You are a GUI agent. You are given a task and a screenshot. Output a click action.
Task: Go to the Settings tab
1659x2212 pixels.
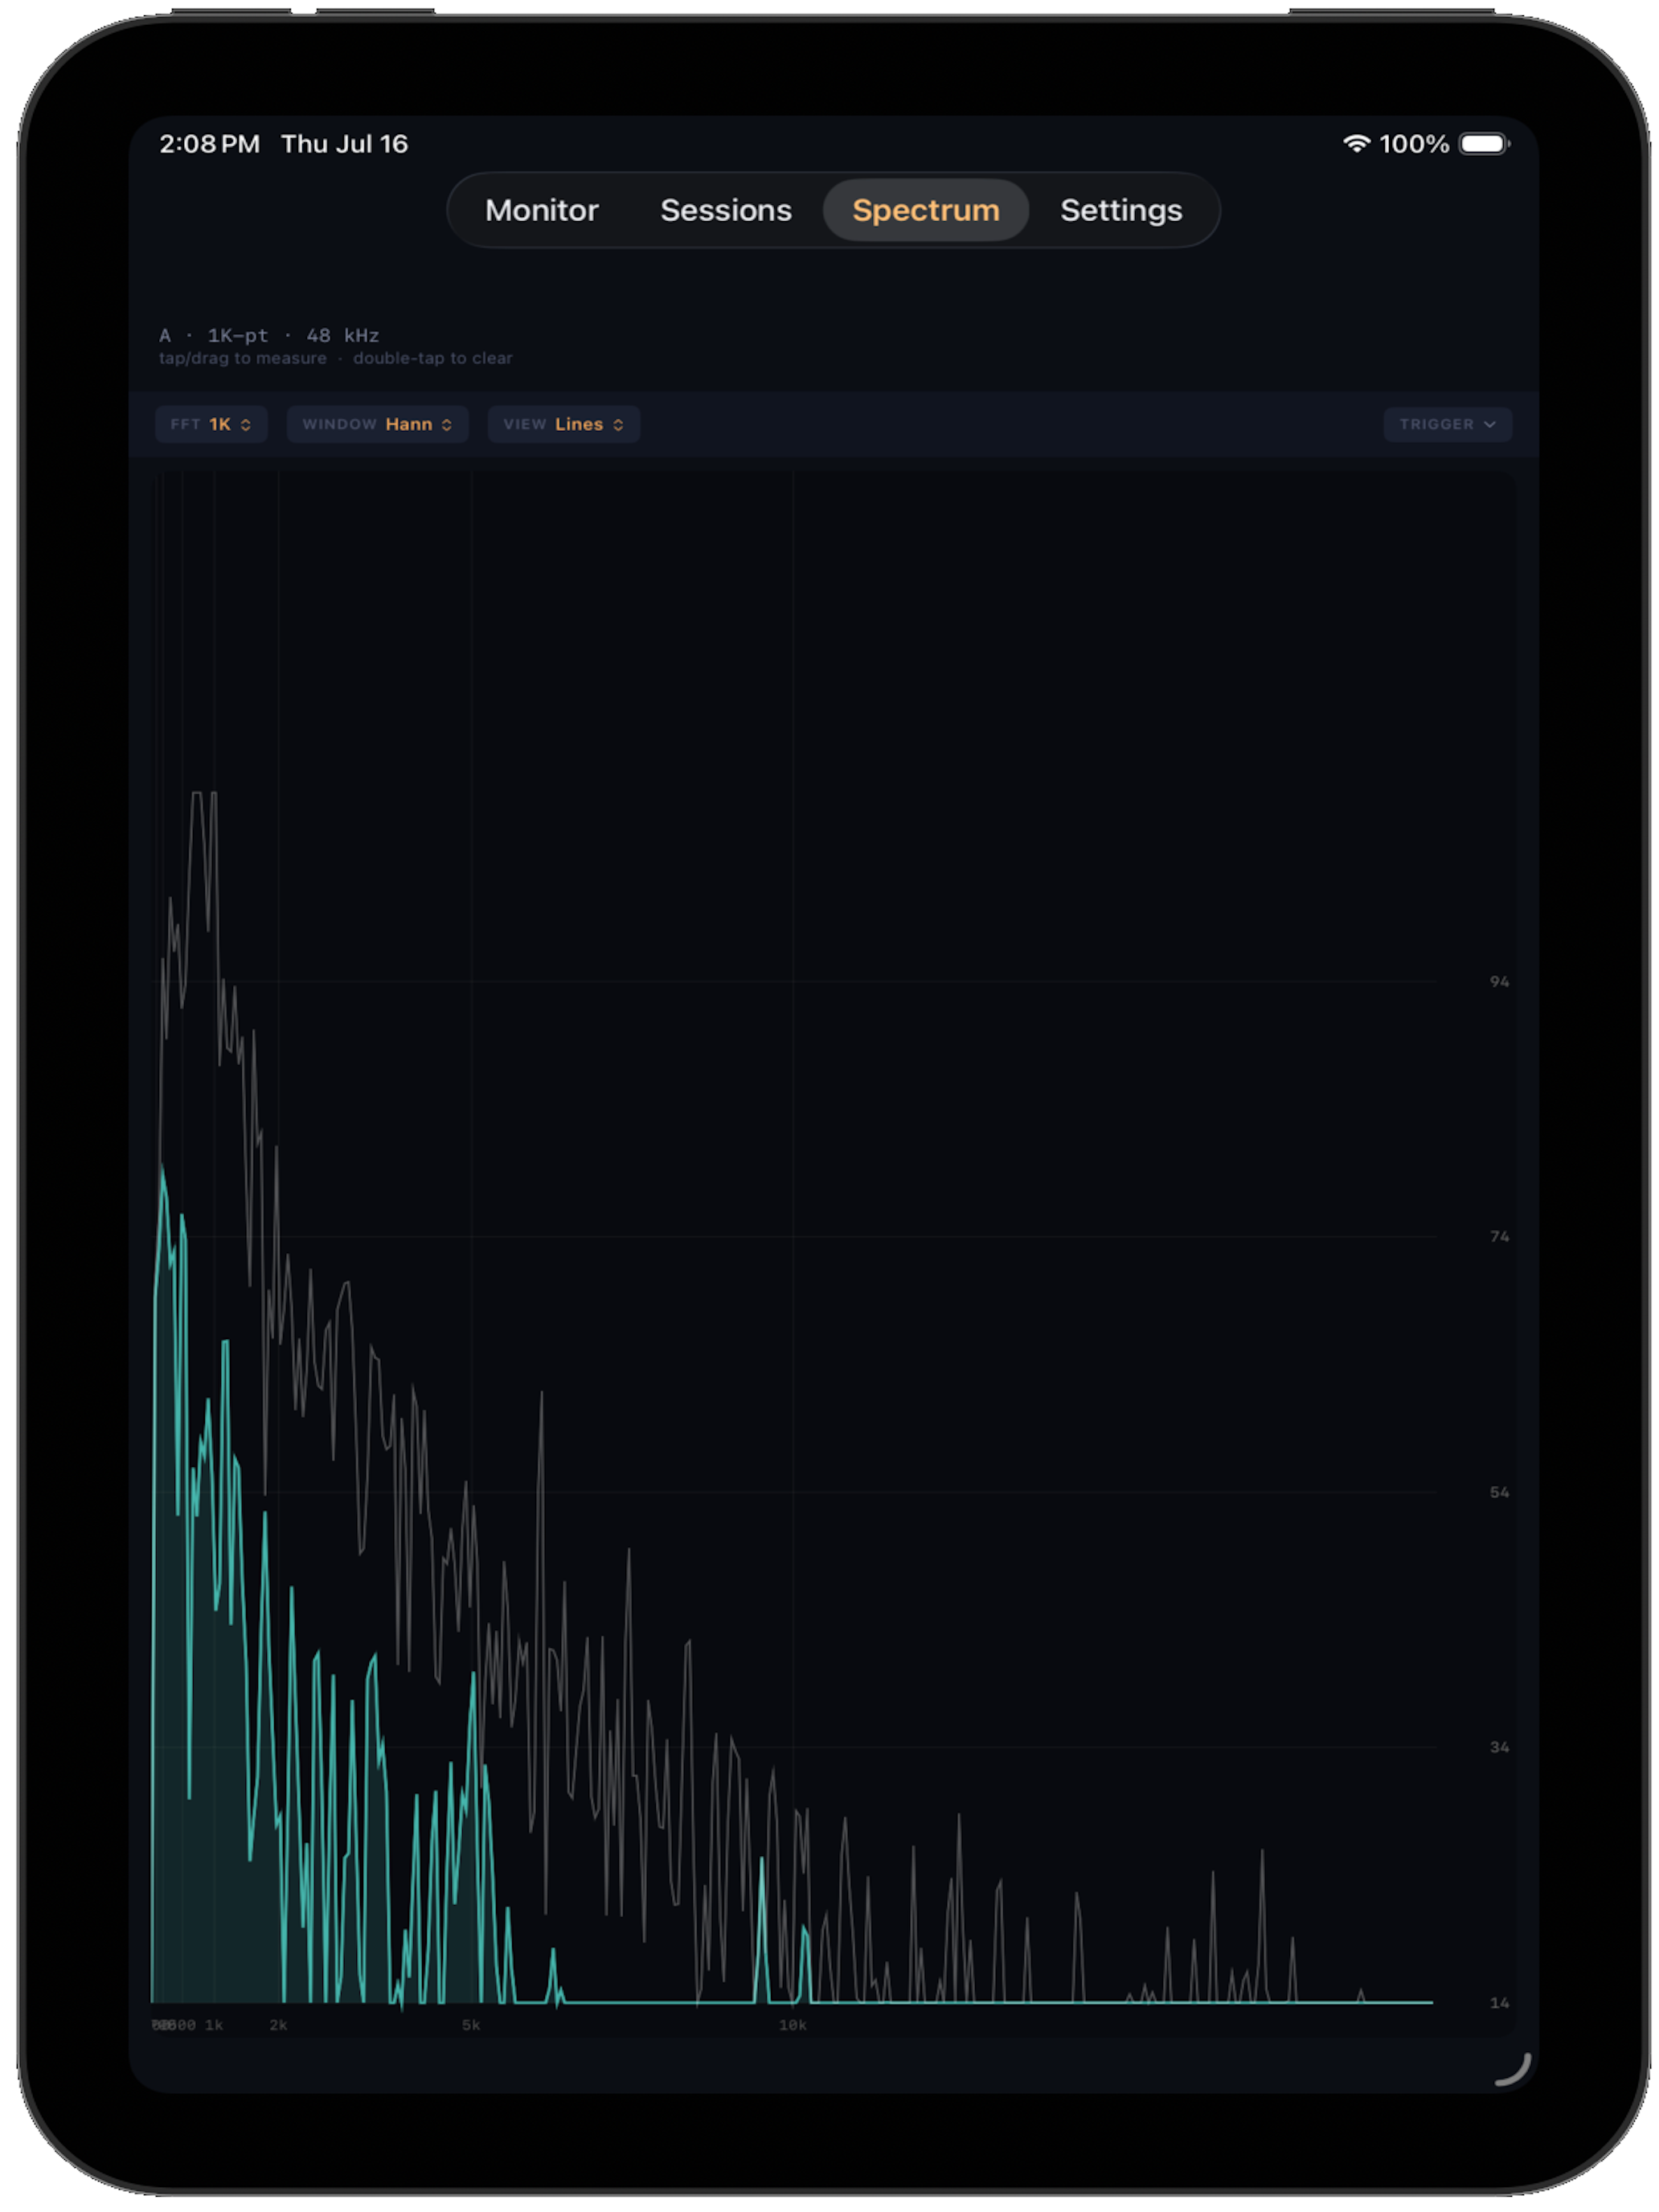click(x=1120, y=210)
